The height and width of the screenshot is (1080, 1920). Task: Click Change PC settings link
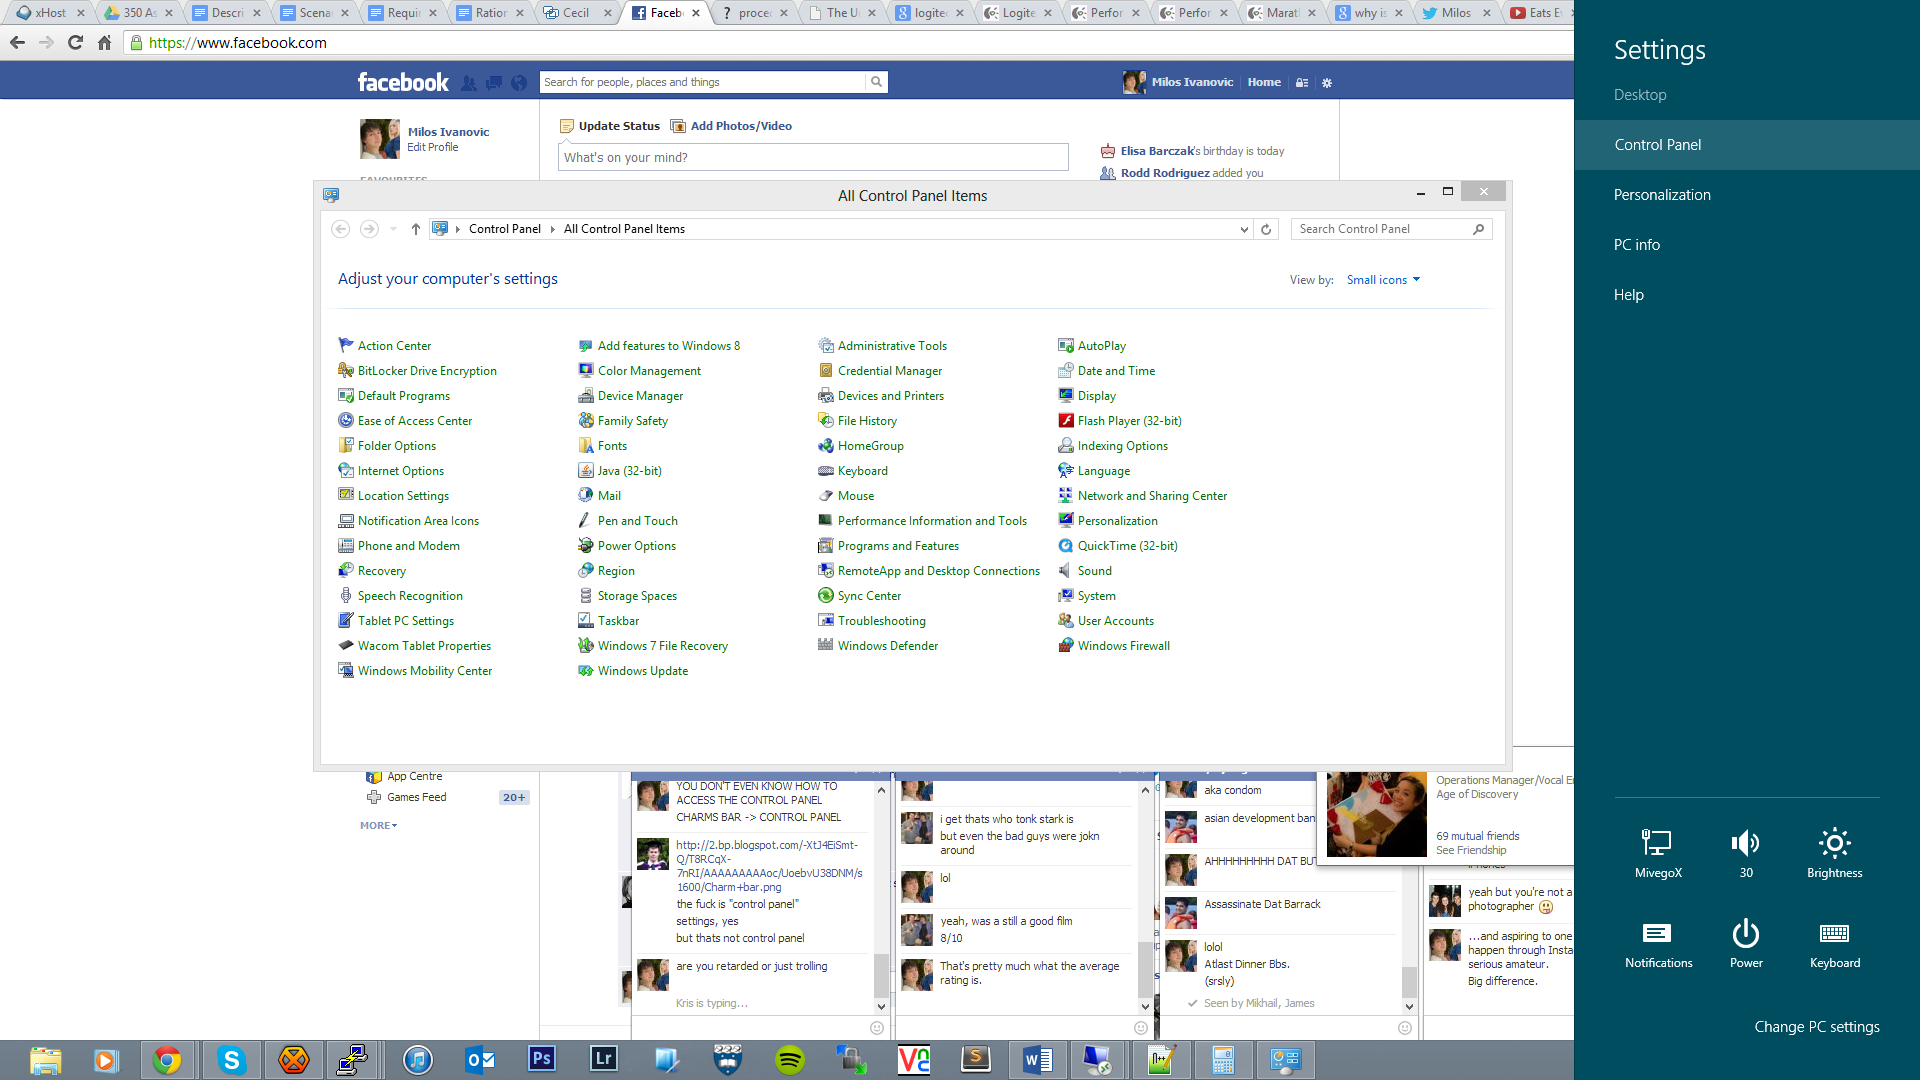[x=1816, y=1027]
